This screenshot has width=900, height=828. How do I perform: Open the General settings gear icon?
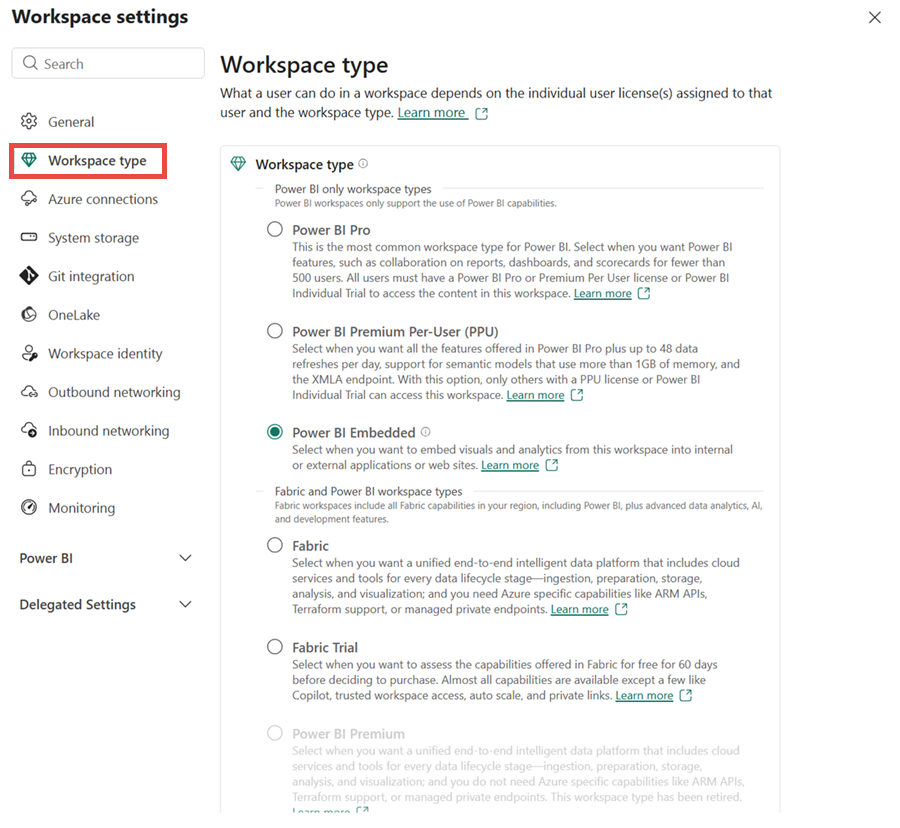pyautogui.click(x=28, y=121)
